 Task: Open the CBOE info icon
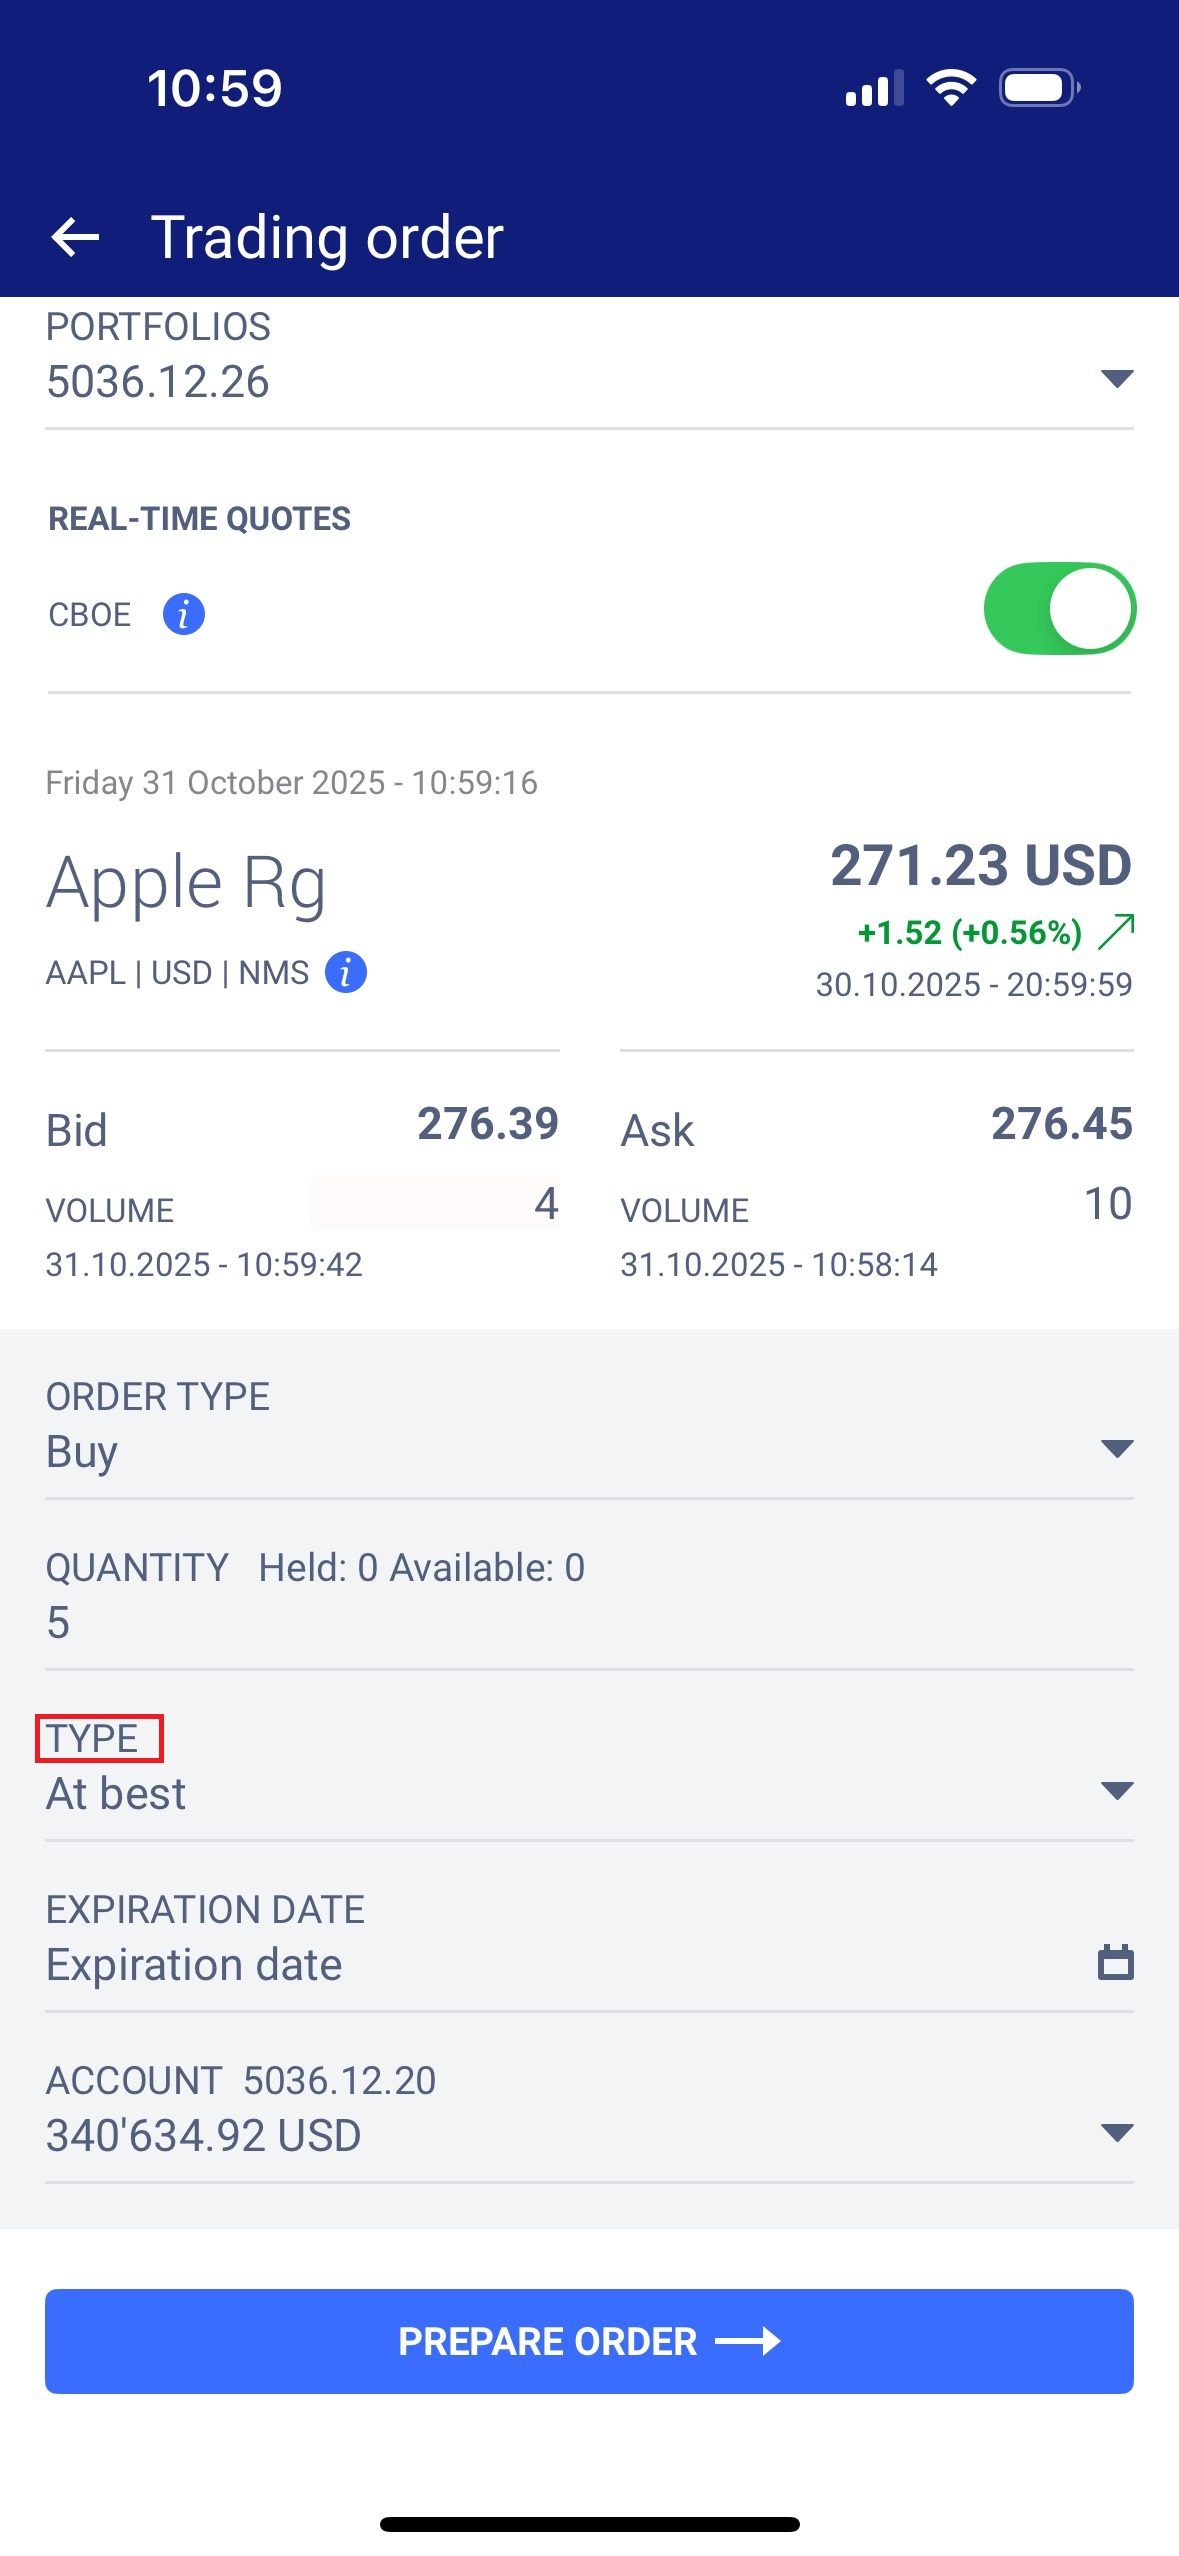[x=184, y=614]
